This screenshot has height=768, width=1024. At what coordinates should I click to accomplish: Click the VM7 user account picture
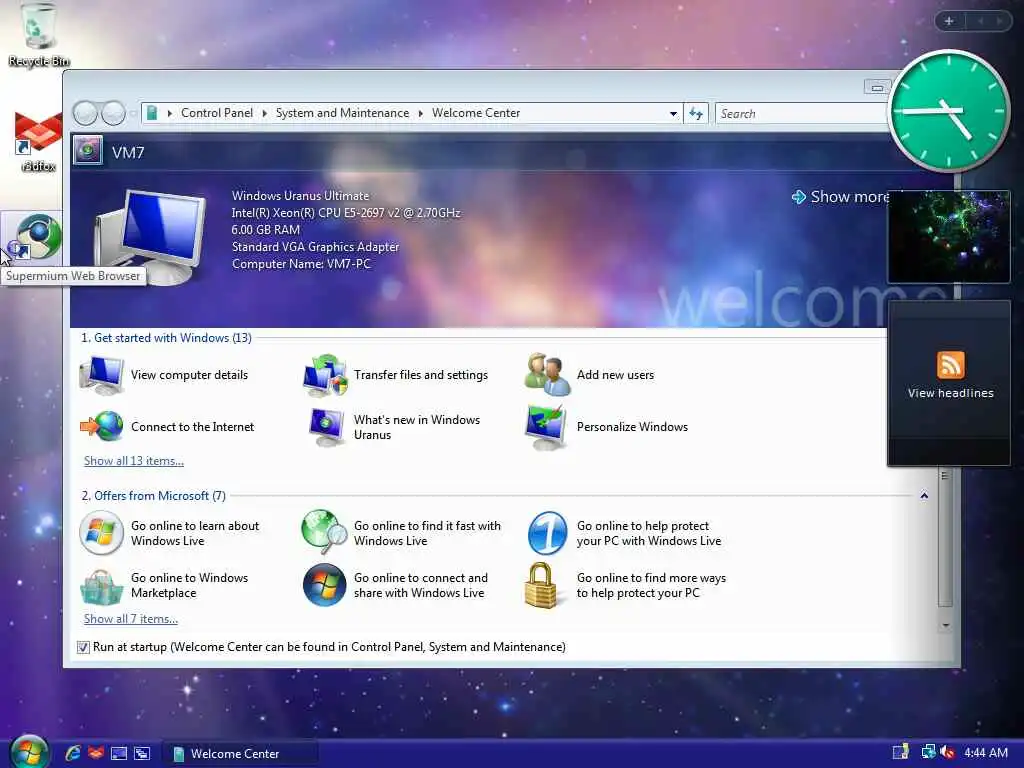tap(88, 151)
